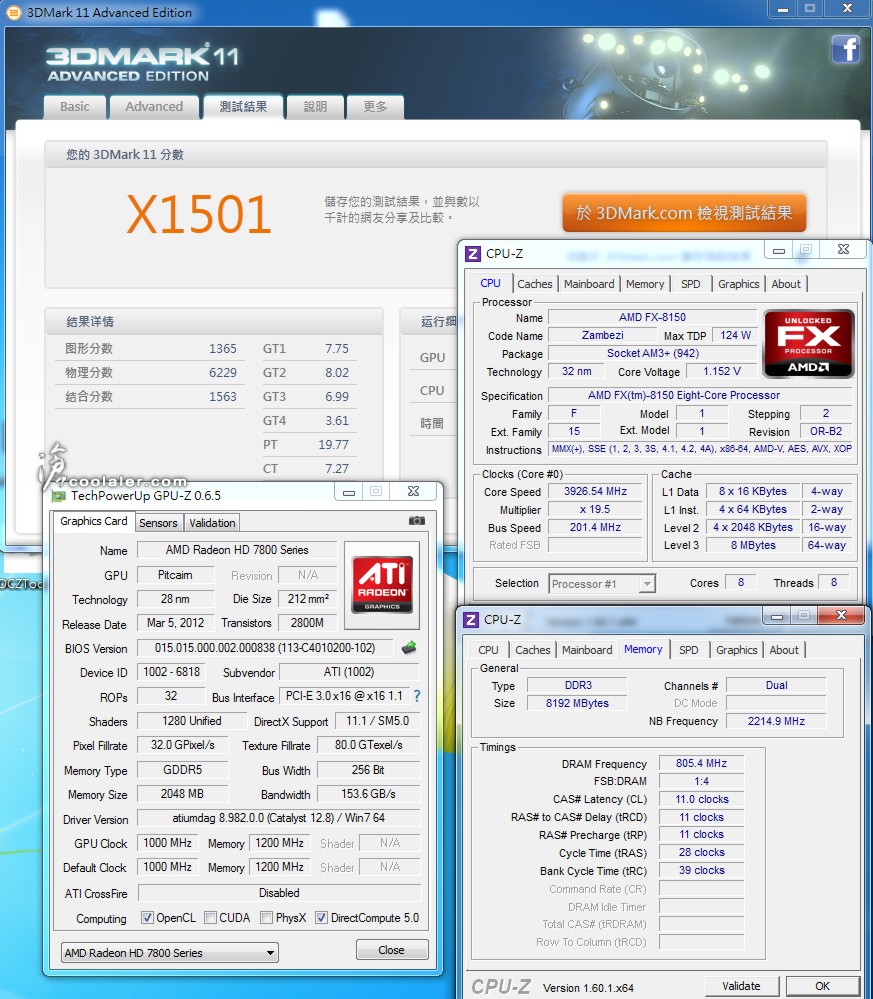
Task: Open Memory tab in top CPU-Z window
Action: pyautogui.click(x=645, y=284)
